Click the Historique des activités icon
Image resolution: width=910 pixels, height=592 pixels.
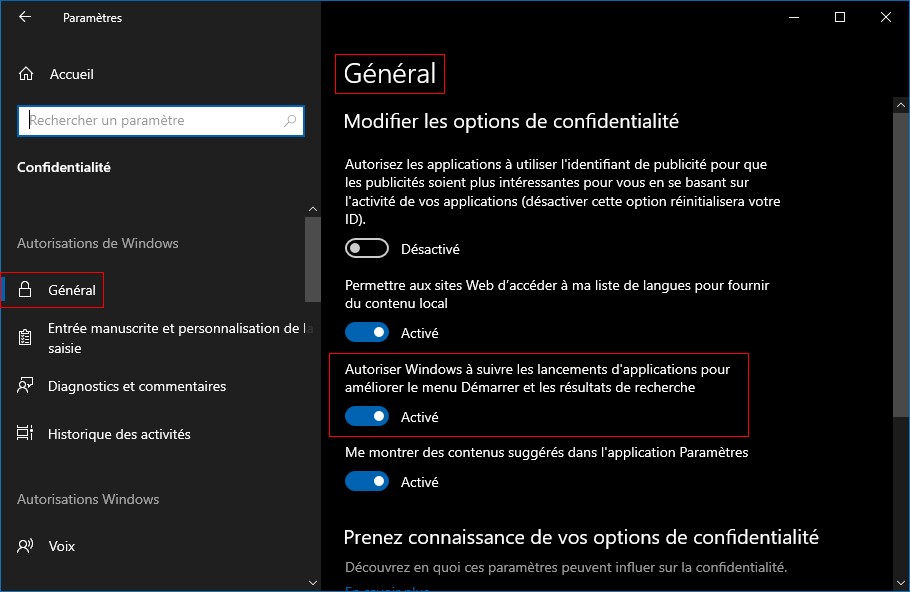(27, 434)
